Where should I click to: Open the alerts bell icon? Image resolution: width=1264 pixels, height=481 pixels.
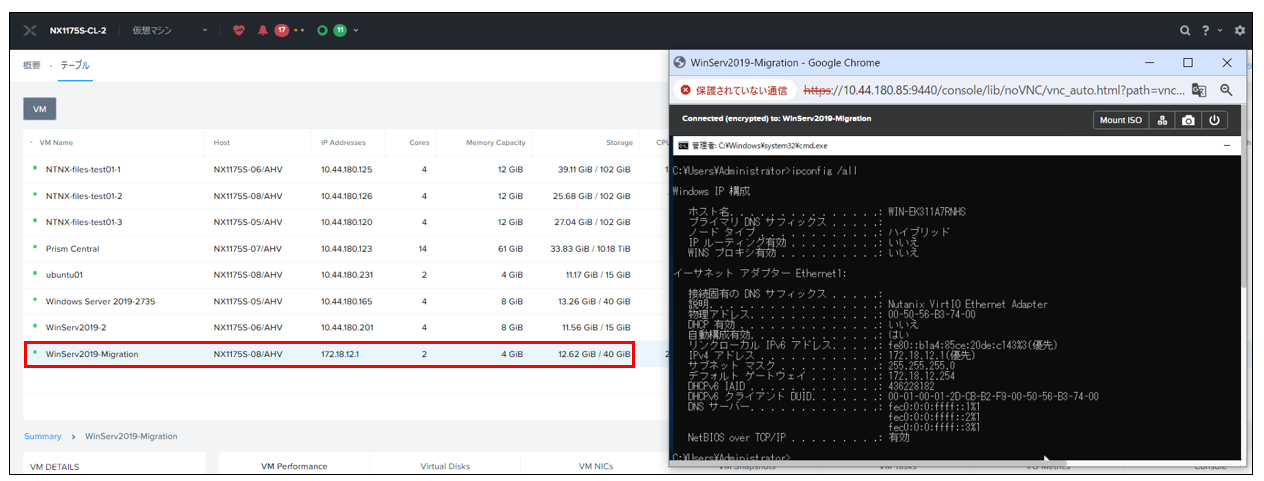[x=263, y=31]
